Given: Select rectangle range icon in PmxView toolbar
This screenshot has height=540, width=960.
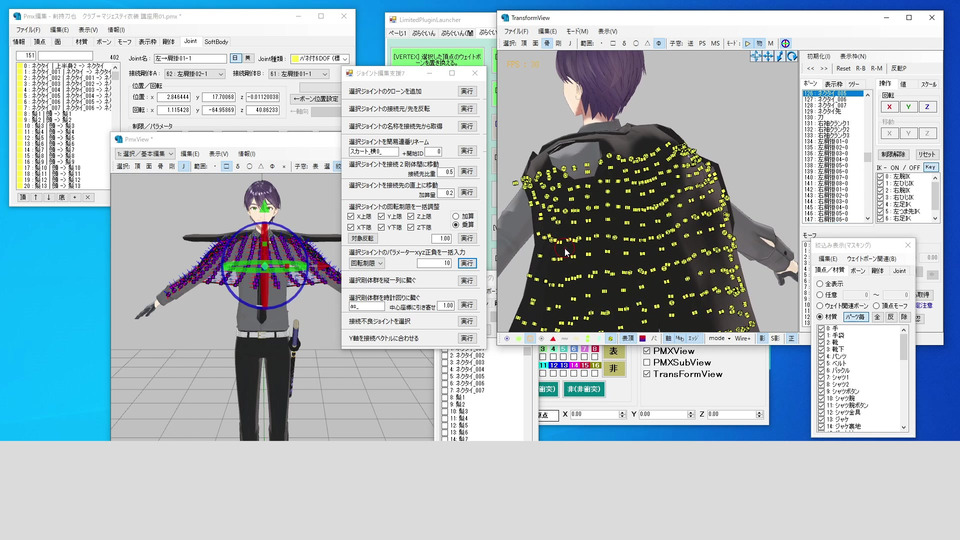Looking at the screenshot, I should coord(227,166).
